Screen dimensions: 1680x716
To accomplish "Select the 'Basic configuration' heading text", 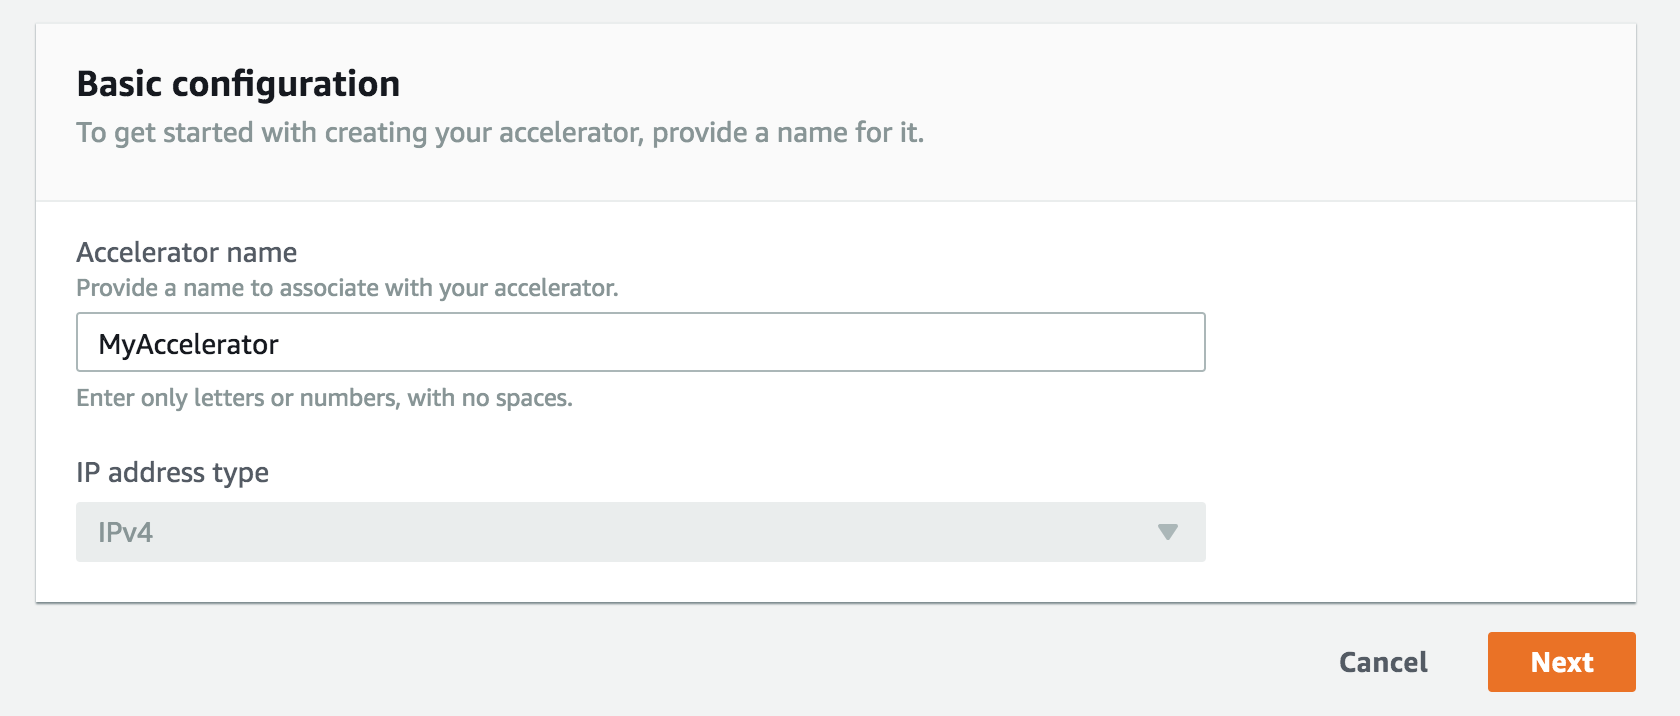I will [238, 84].
